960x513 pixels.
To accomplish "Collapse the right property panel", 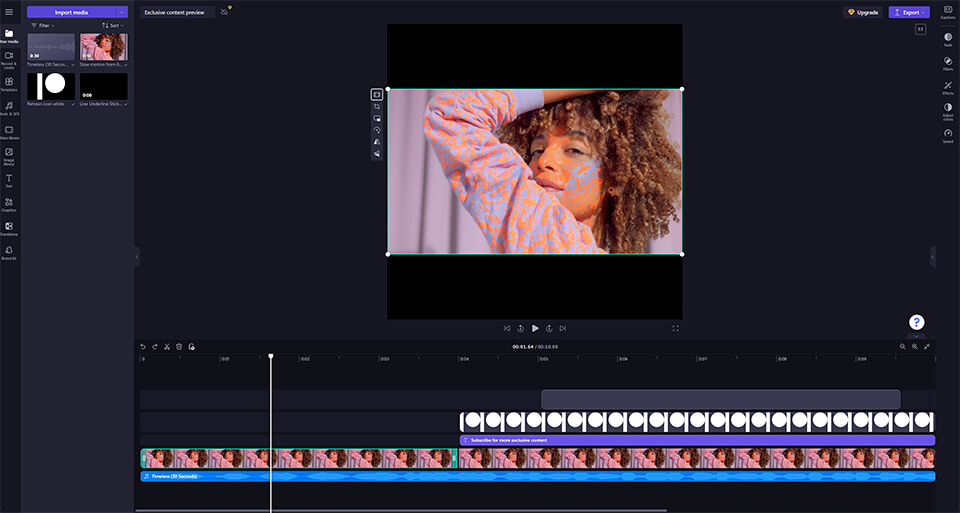I will tap(932, 256).
